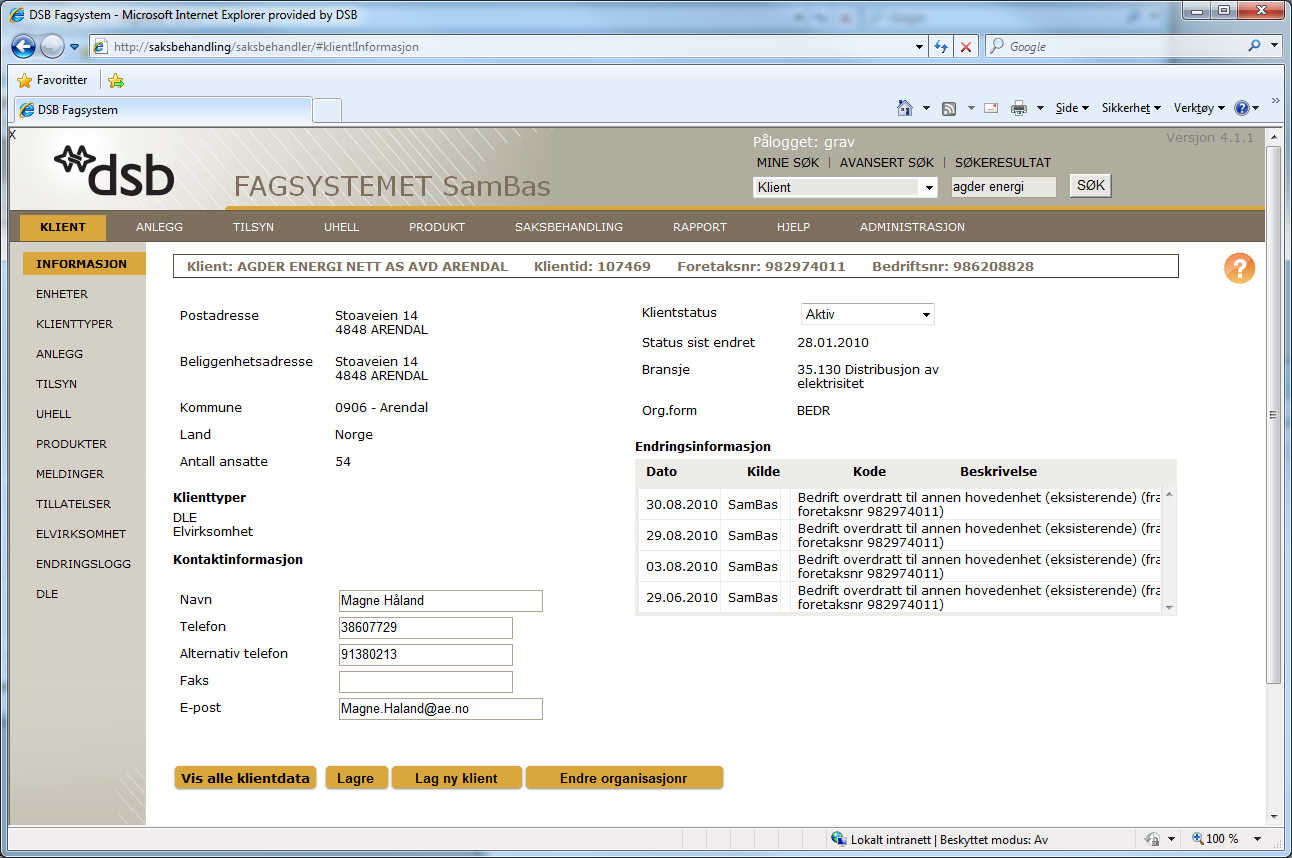
Task: Open the zoom level 100 % dropdown arrow
Action: click(1257, 839)
